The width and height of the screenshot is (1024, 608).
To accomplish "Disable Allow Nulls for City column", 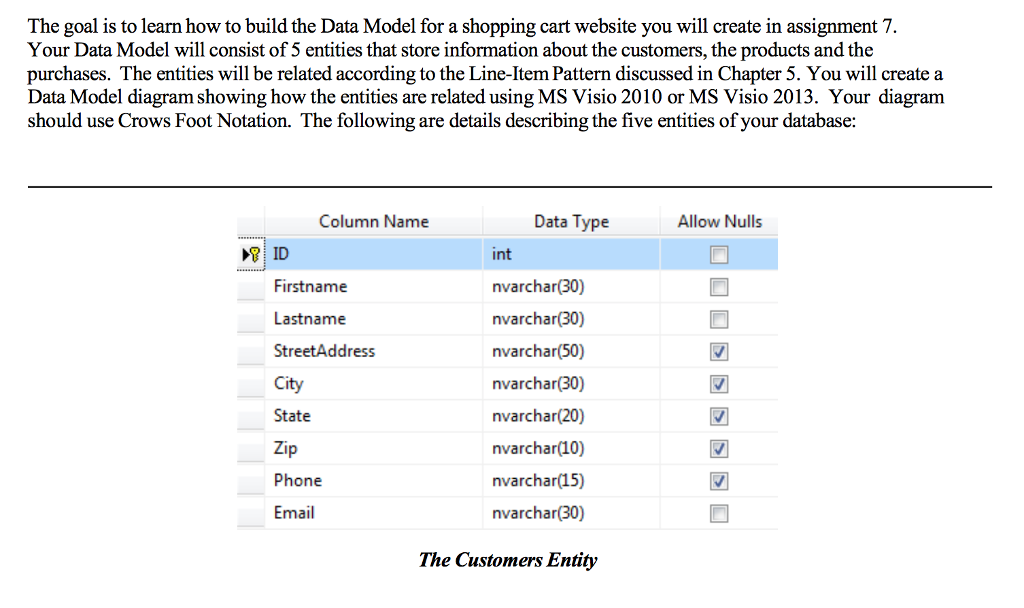I will coord(719,384).
